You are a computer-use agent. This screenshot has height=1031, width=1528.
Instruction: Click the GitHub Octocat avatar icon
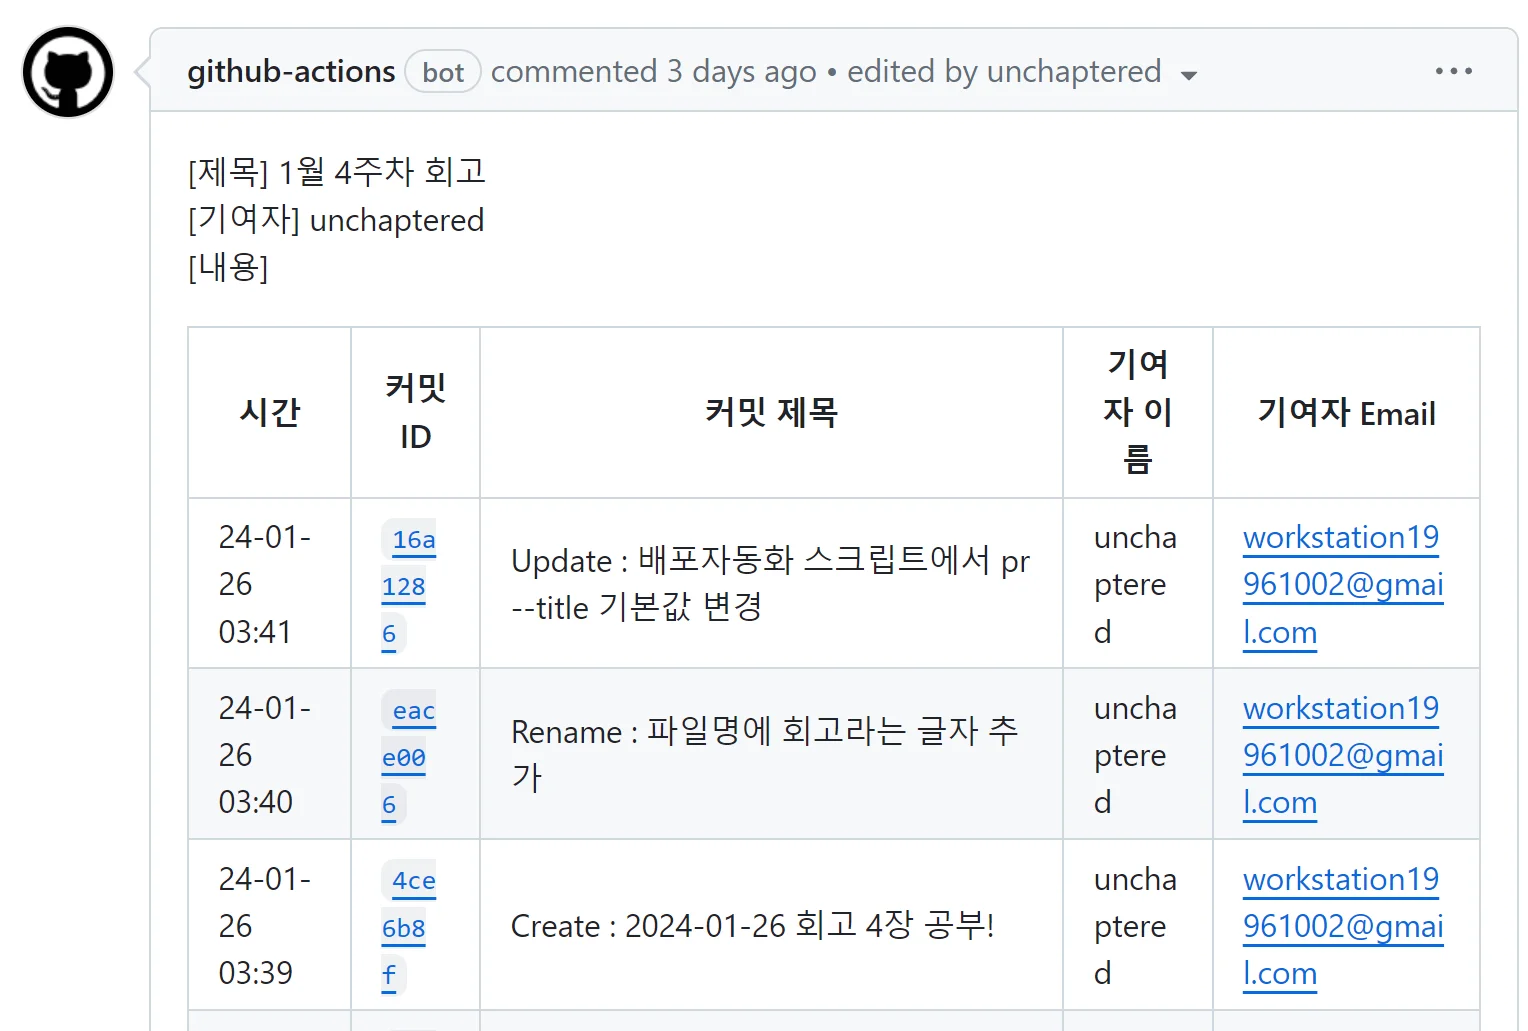point(68,72)
